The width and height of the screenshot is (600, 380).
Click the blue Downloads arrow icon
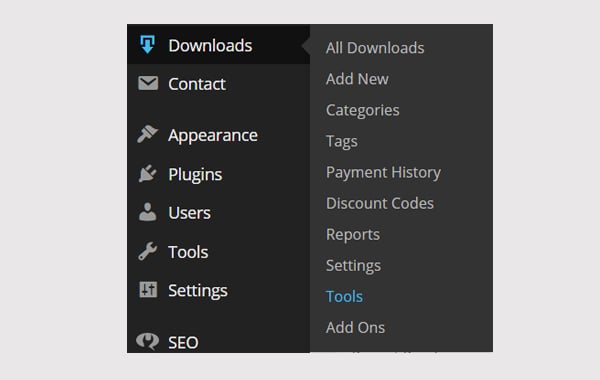147,44
